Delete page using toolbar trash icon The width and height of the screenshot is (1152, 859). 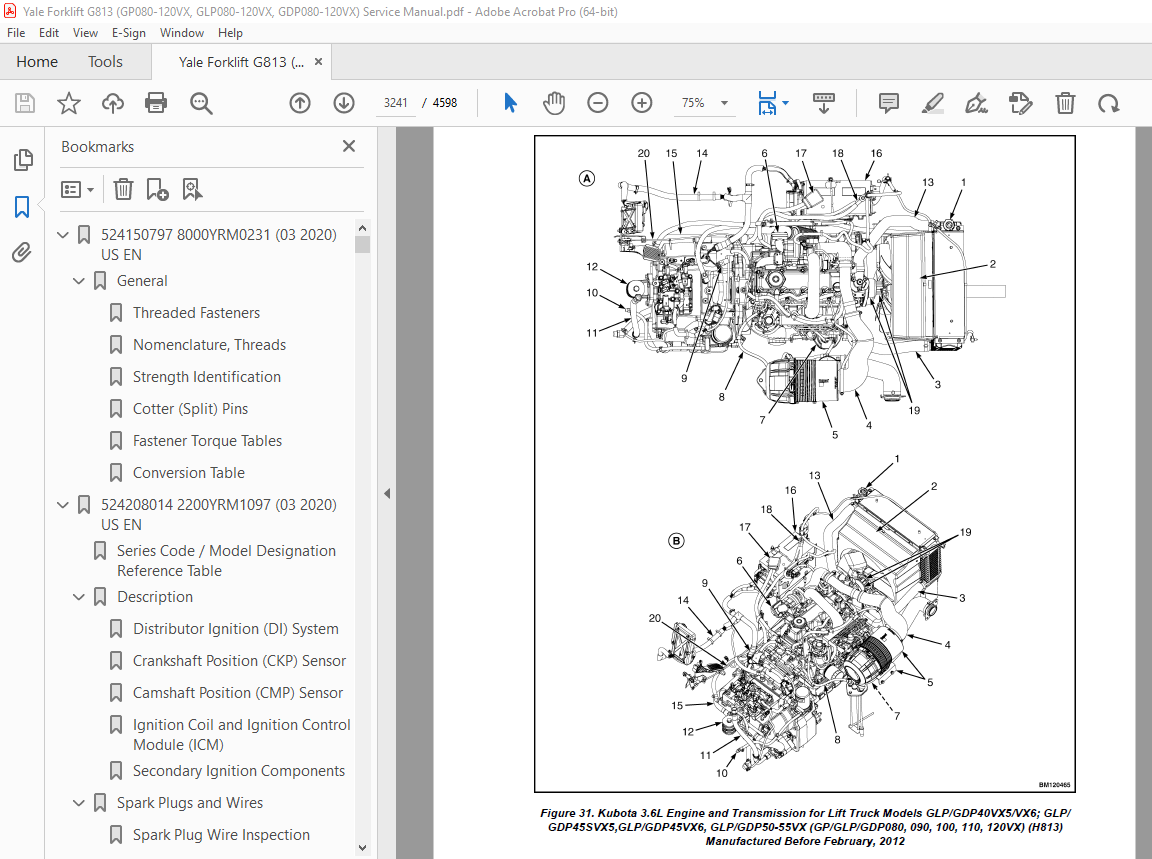(1065, 103)
